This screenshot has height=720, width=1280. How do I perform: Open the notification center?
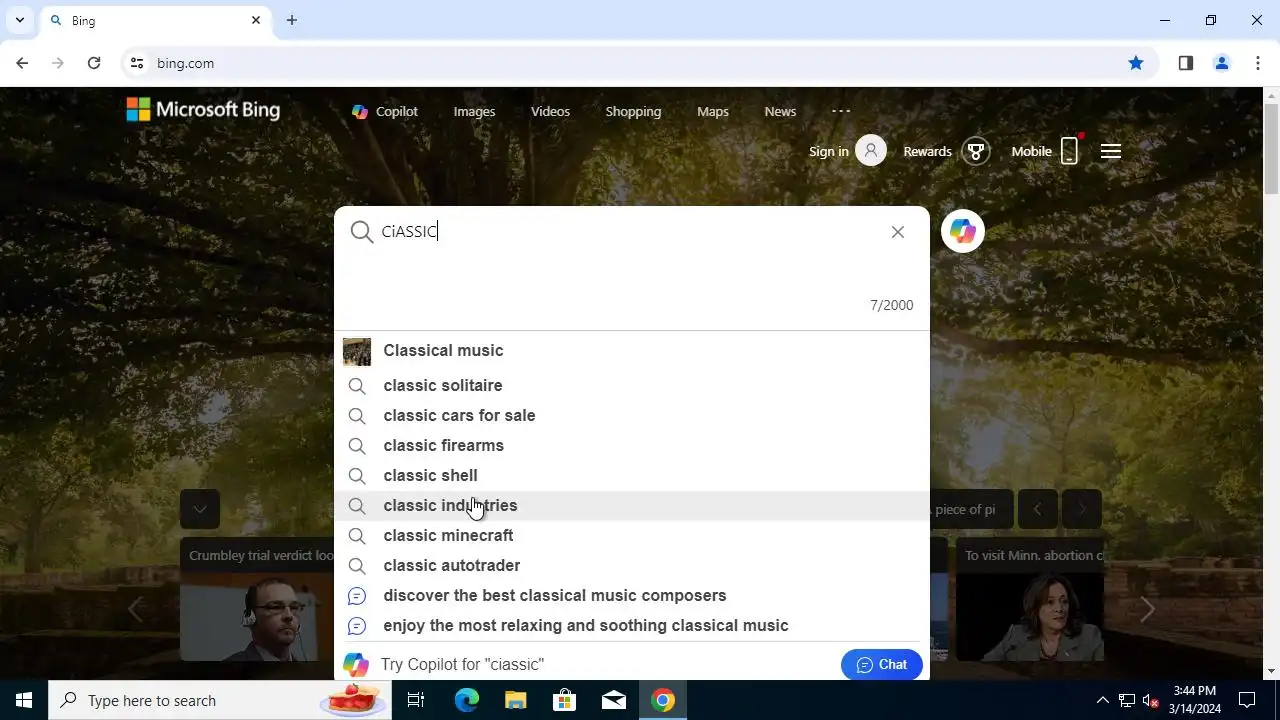coord(1247,700)
